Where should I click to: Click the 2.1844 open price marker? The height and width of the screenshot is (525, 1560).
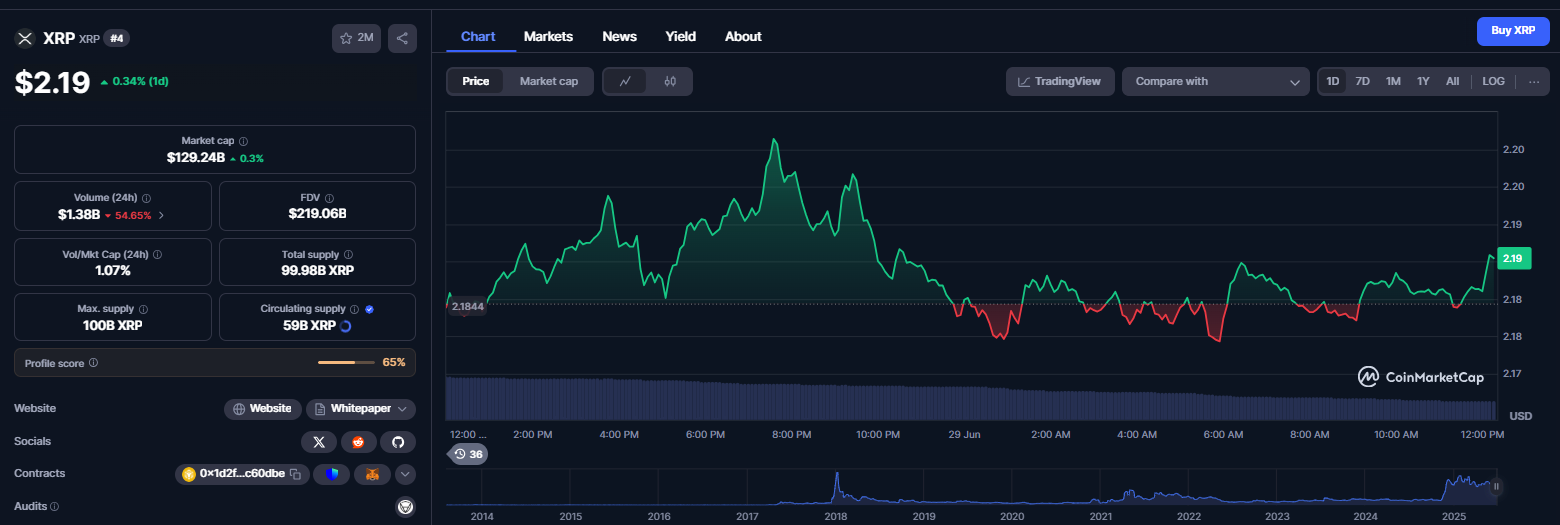click(x=468, y=306)
